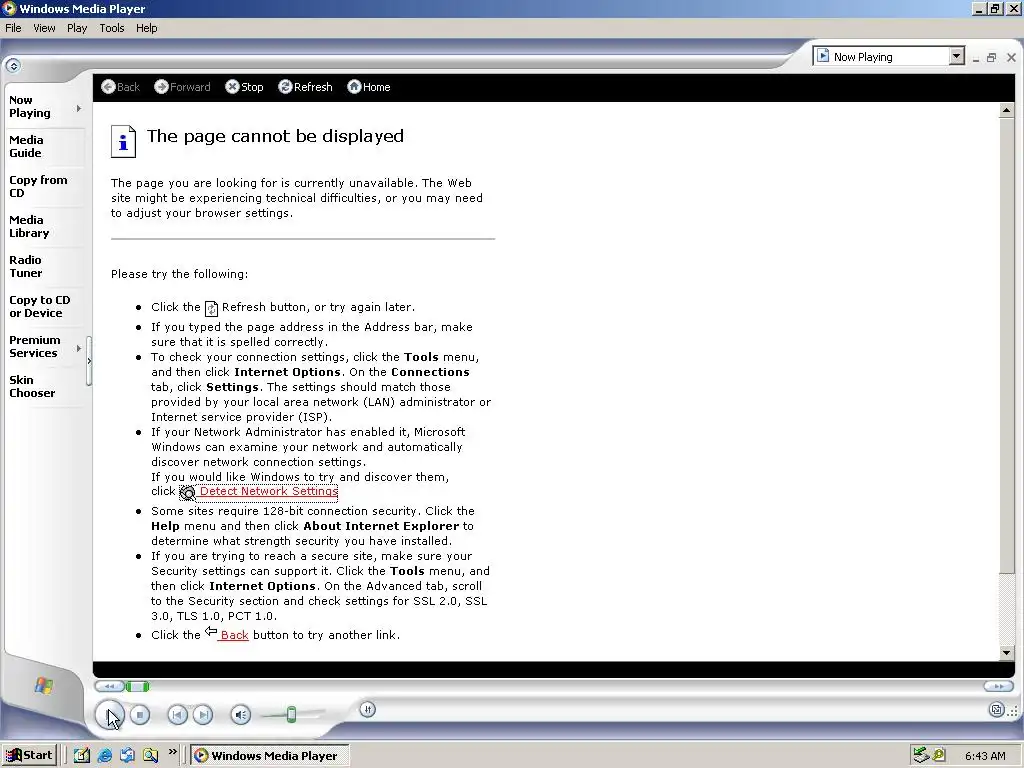
Task: Click the Show Desktop quick launch icon
Action: tap(82, 755)
